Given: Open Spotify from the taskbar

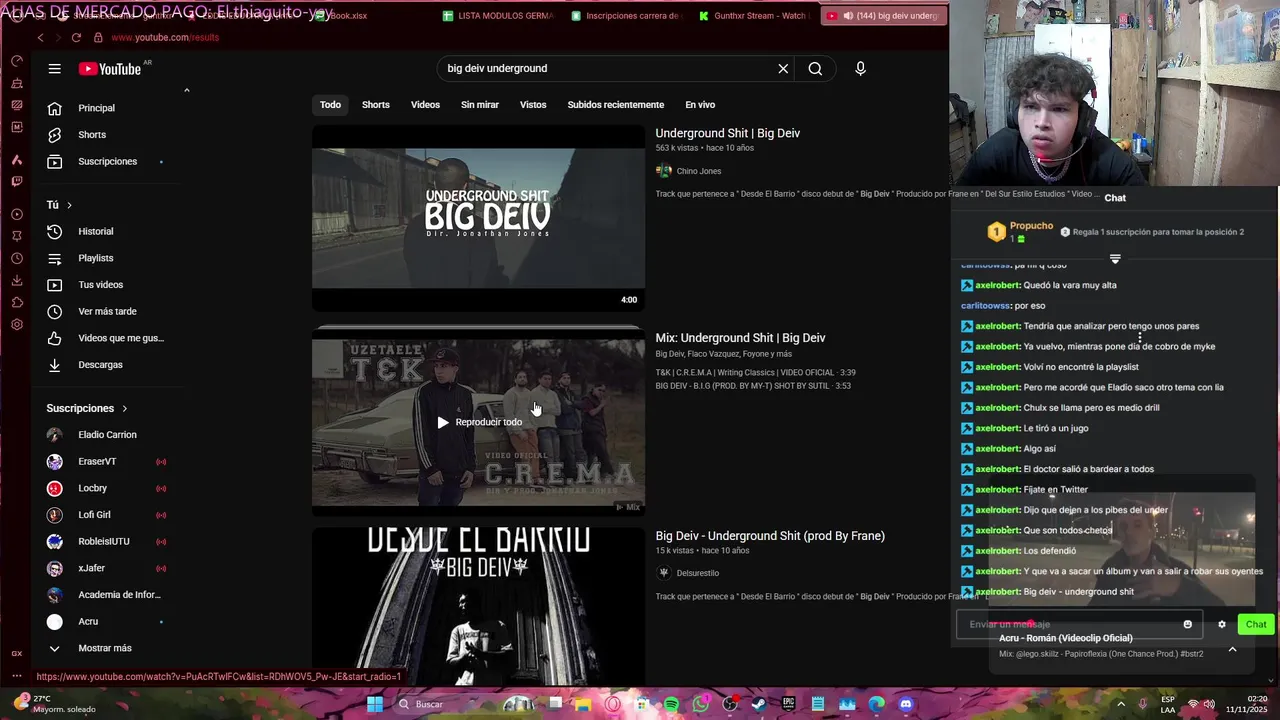Looking at the screenshot, I should click(x=672, y=705).
